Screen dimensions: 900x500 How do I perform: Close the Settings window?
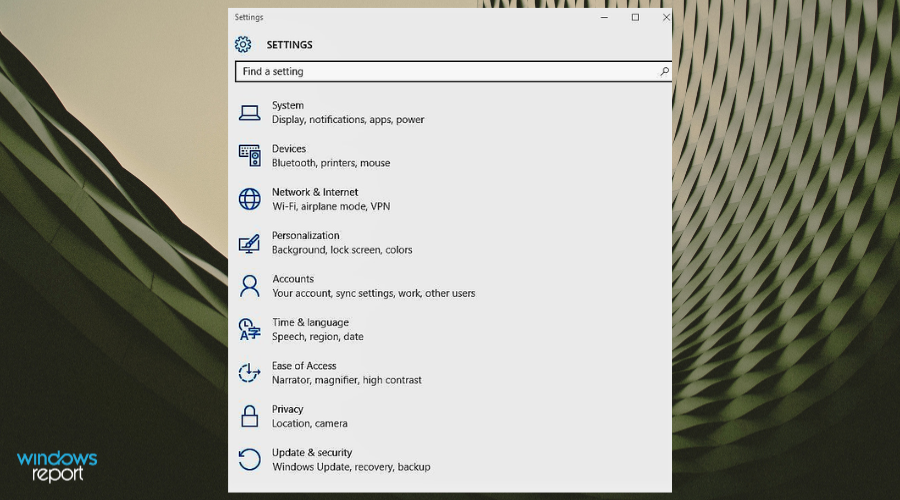coord(666,17)
